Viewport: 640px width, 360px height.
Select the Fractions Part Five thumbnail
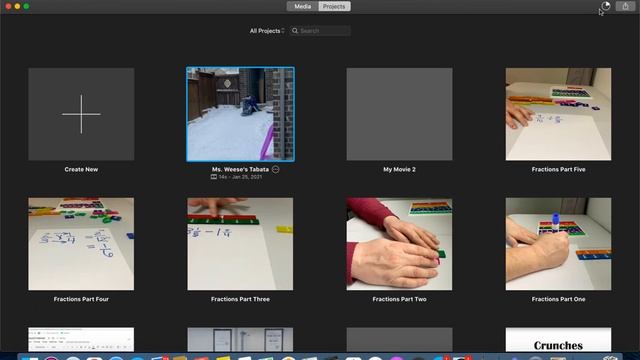click(x=558, y=114)
